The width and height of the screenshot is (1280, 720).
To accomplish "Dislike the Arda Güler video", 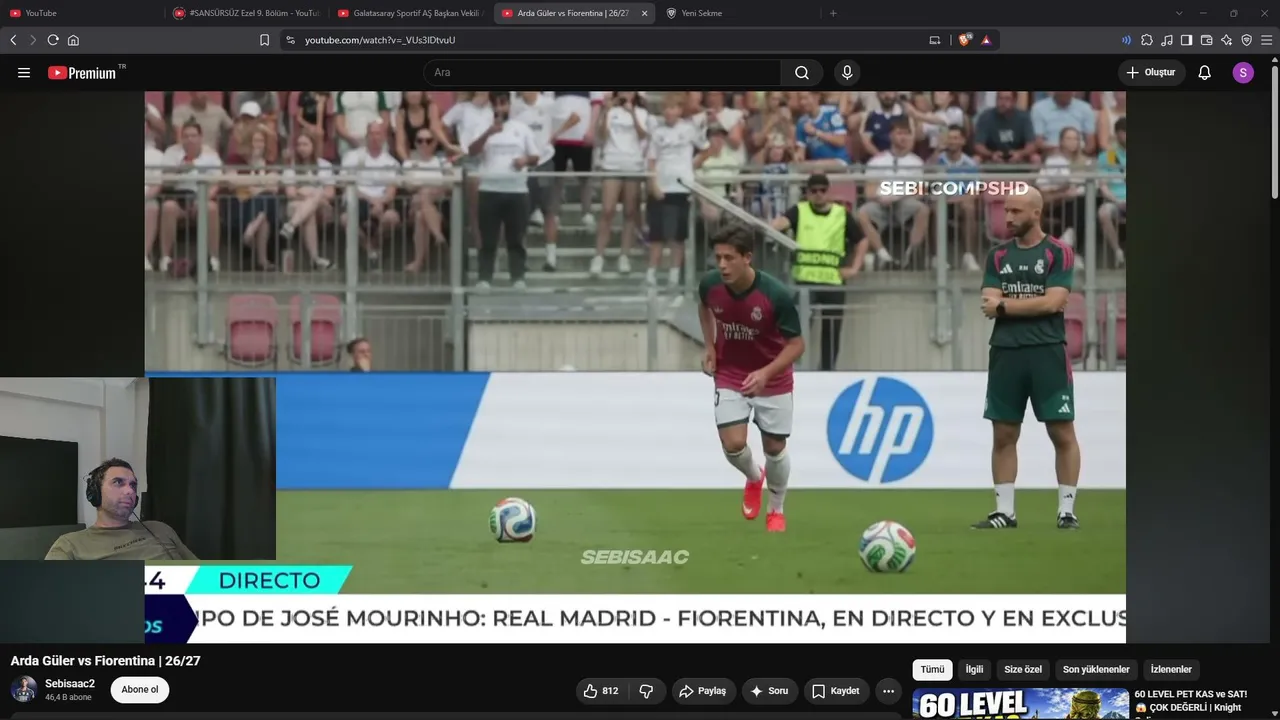I will 646,691.
